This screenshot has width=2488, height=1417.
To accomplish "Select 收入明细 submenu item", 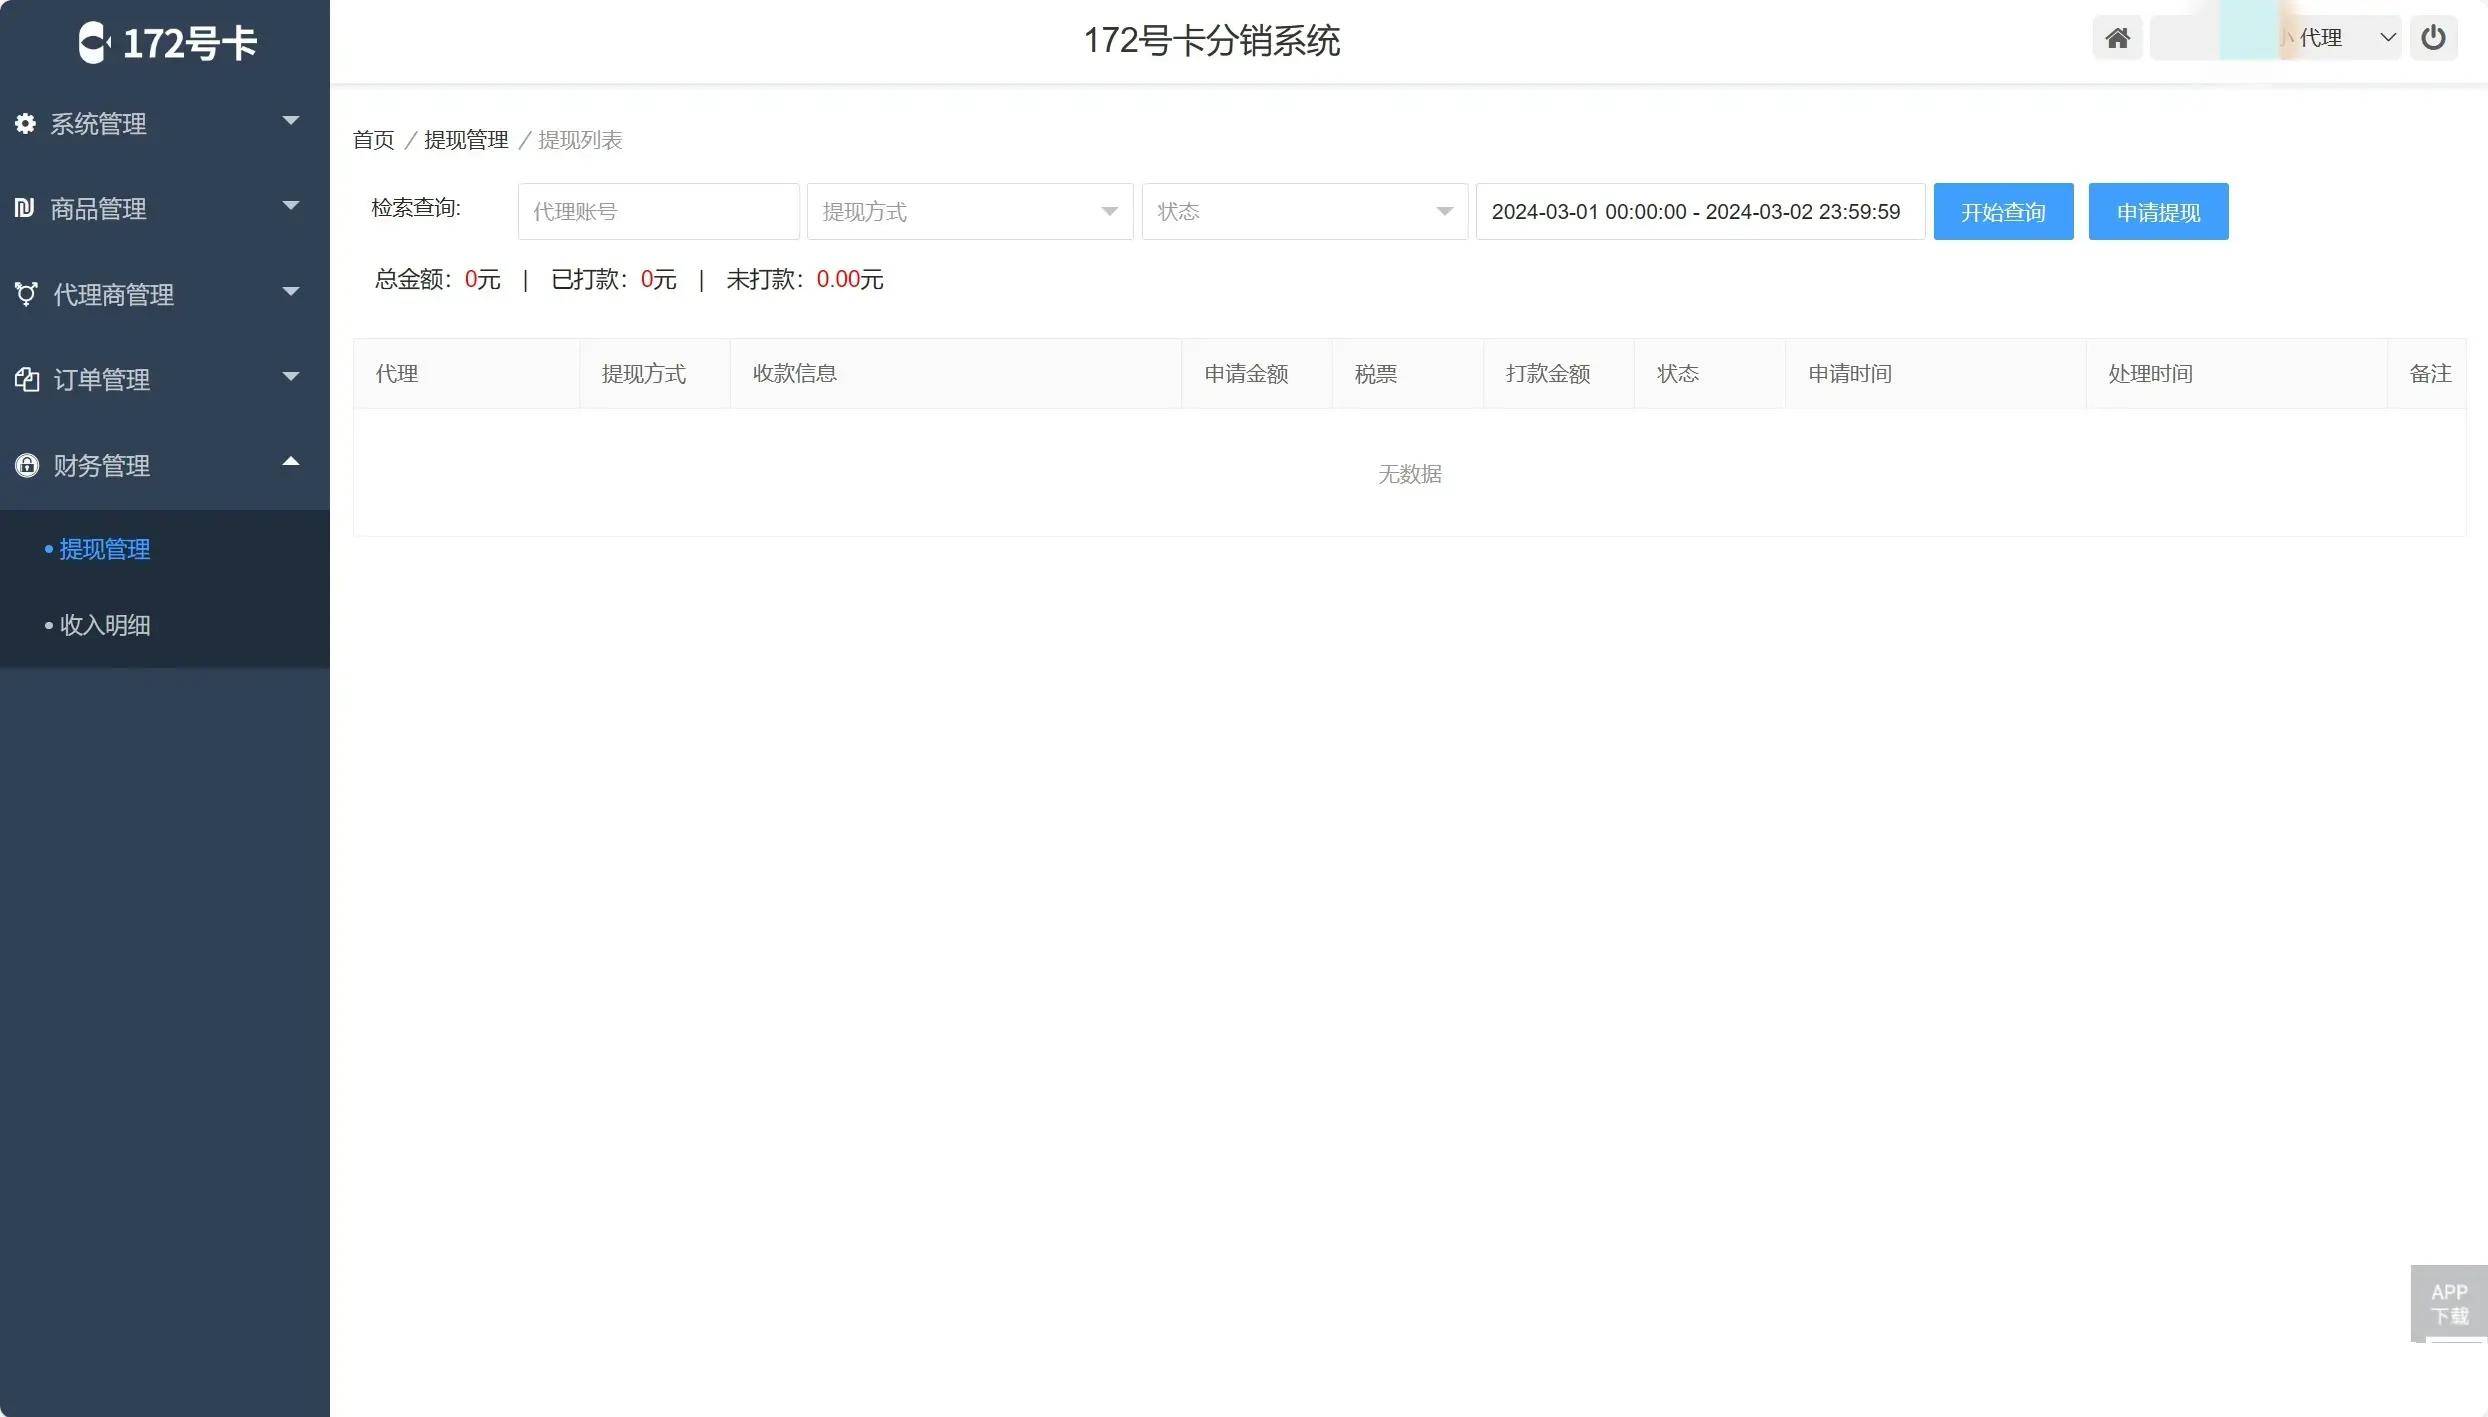I will pyautogui.click(x=104, y=625).
